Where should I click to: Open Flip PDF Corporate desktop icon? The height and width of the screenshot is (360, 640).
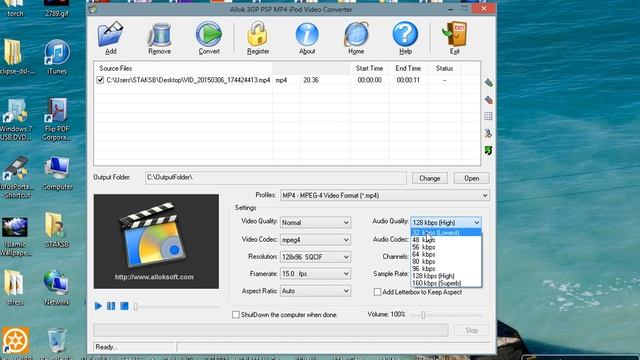tap(57, 119)
